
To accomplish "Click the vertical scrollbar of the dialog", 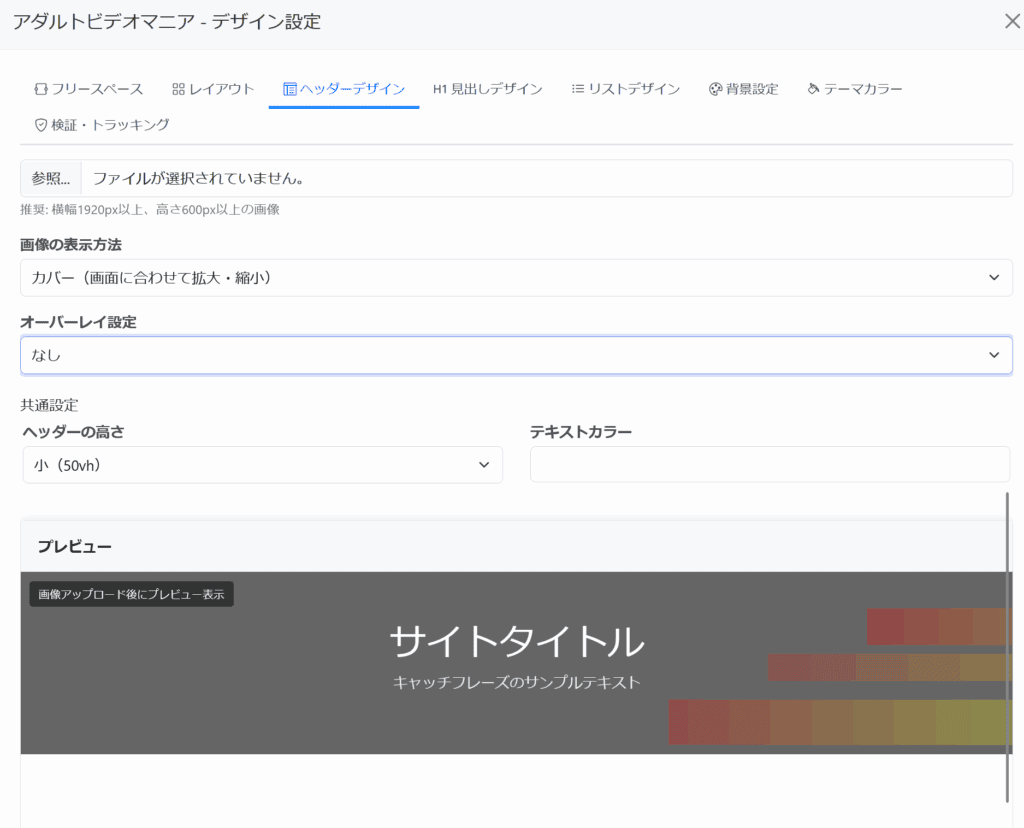I will point(1007,646).
